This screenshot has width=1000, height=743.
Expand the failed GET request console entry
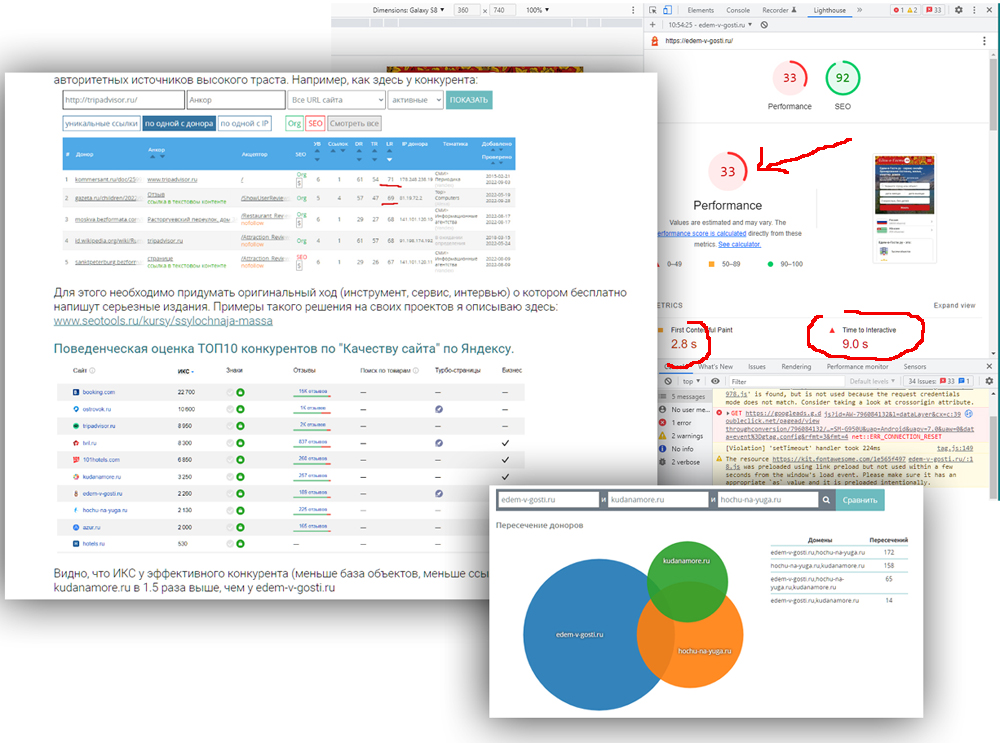tap(728, 413)
